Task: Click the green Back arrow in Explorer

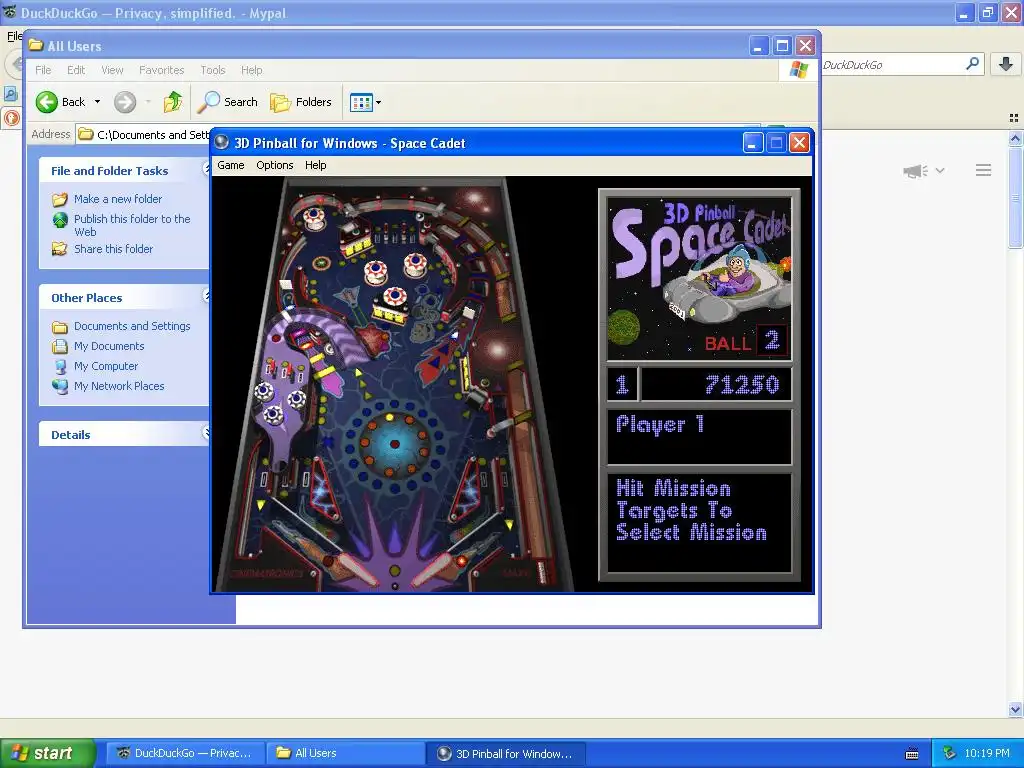Action: [46, 102]
